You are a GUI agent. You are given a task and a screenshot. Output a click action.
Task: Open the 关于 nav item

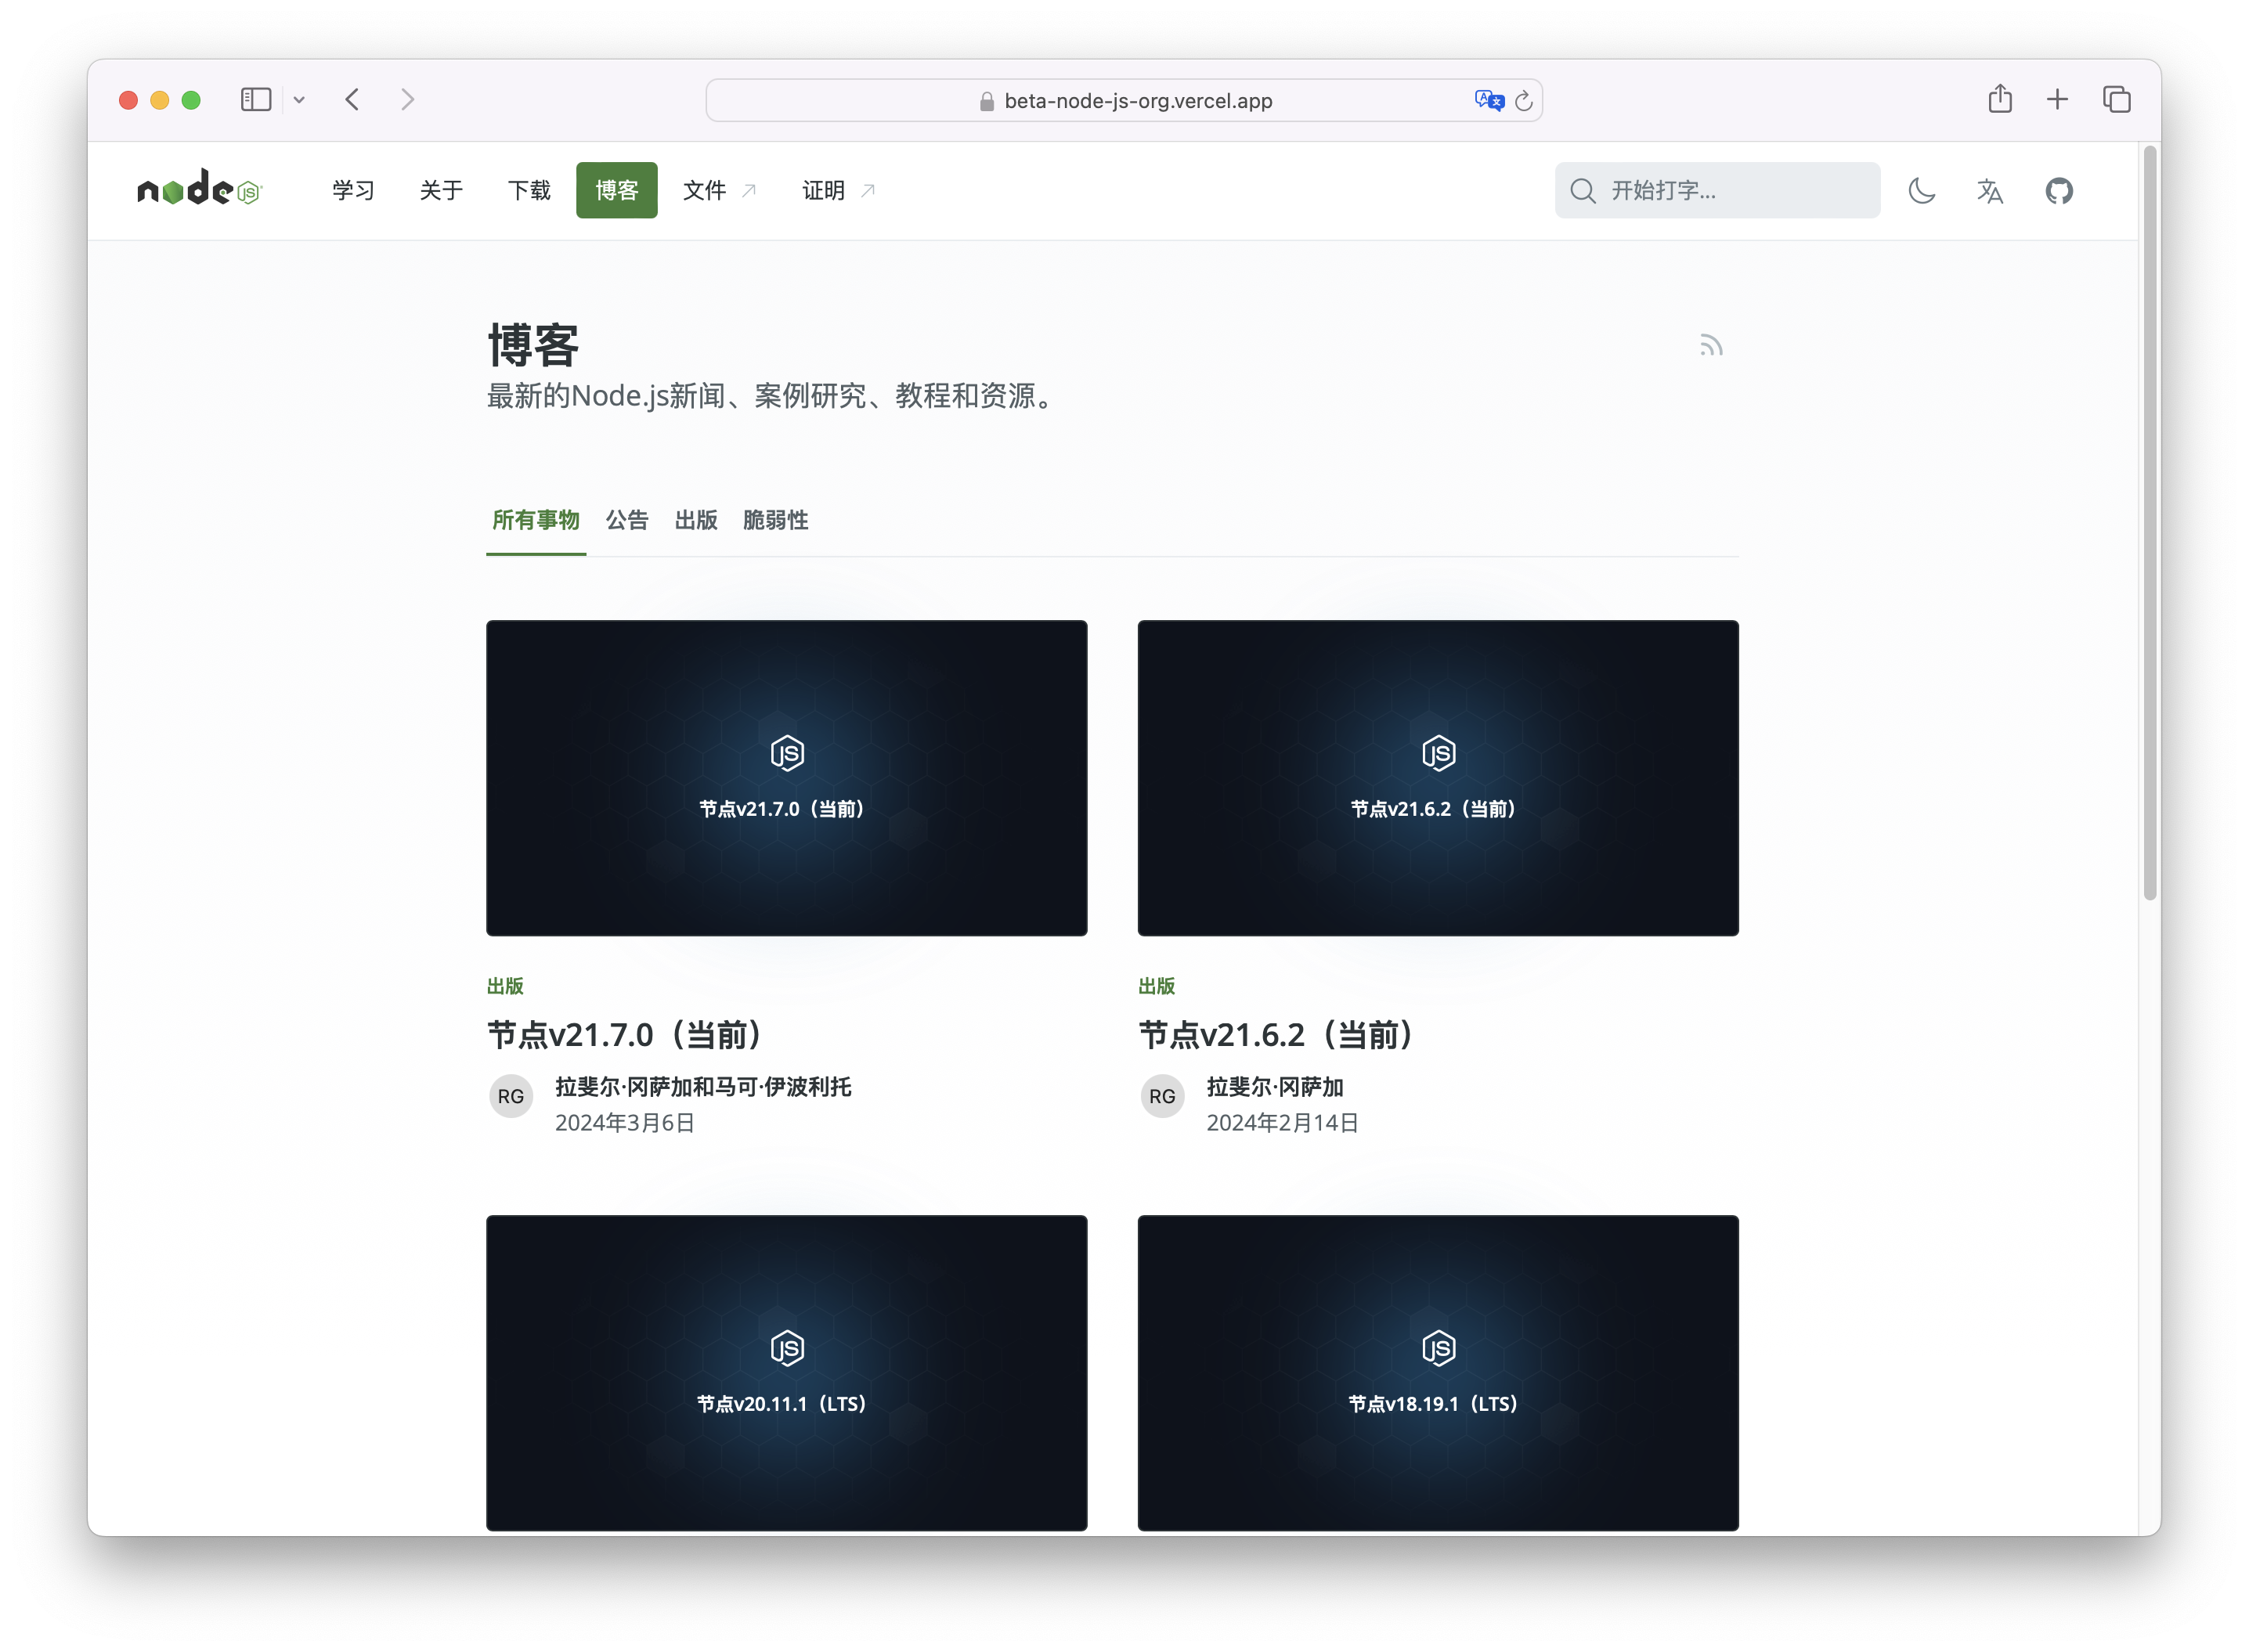click(x=441, y=190)
